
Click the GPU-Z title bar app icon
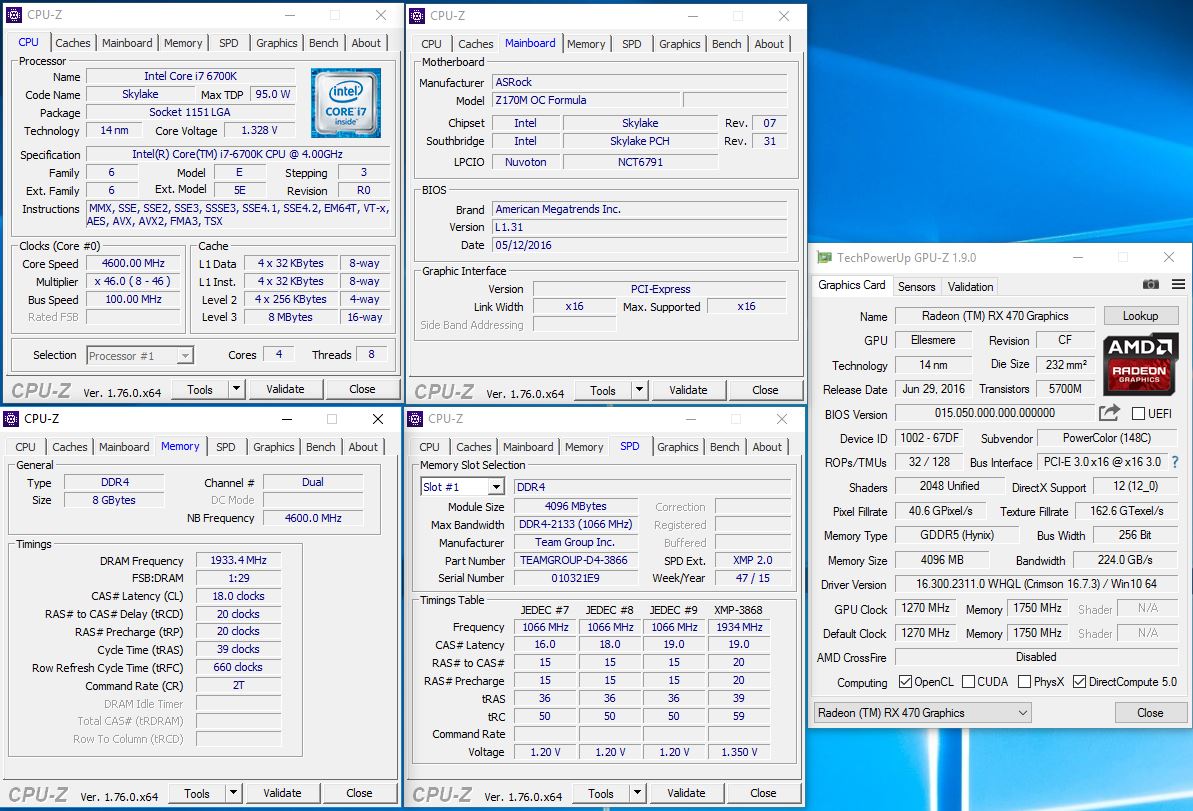pos(824,258)
